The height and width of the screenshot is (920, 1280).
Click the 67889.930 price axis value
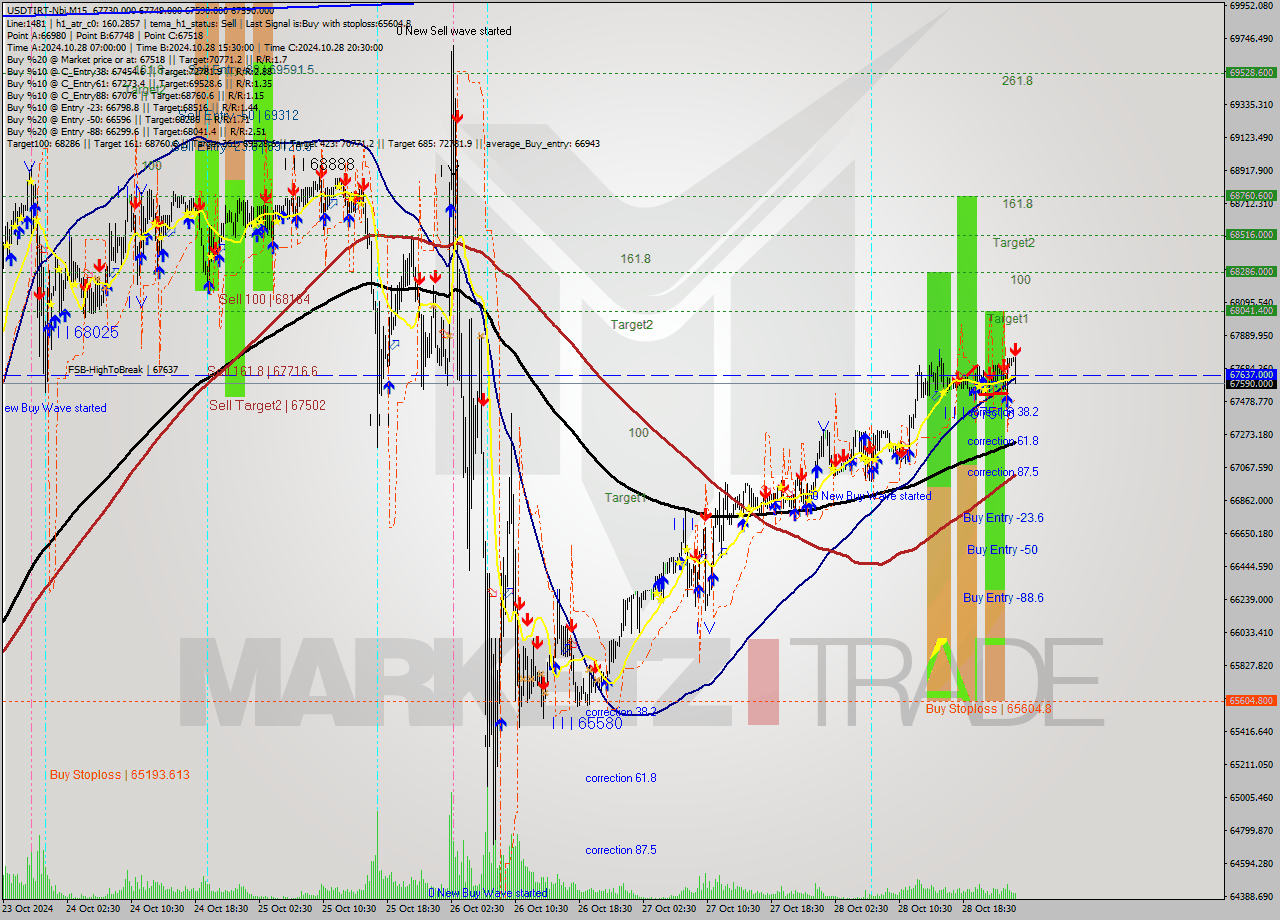1250,335
